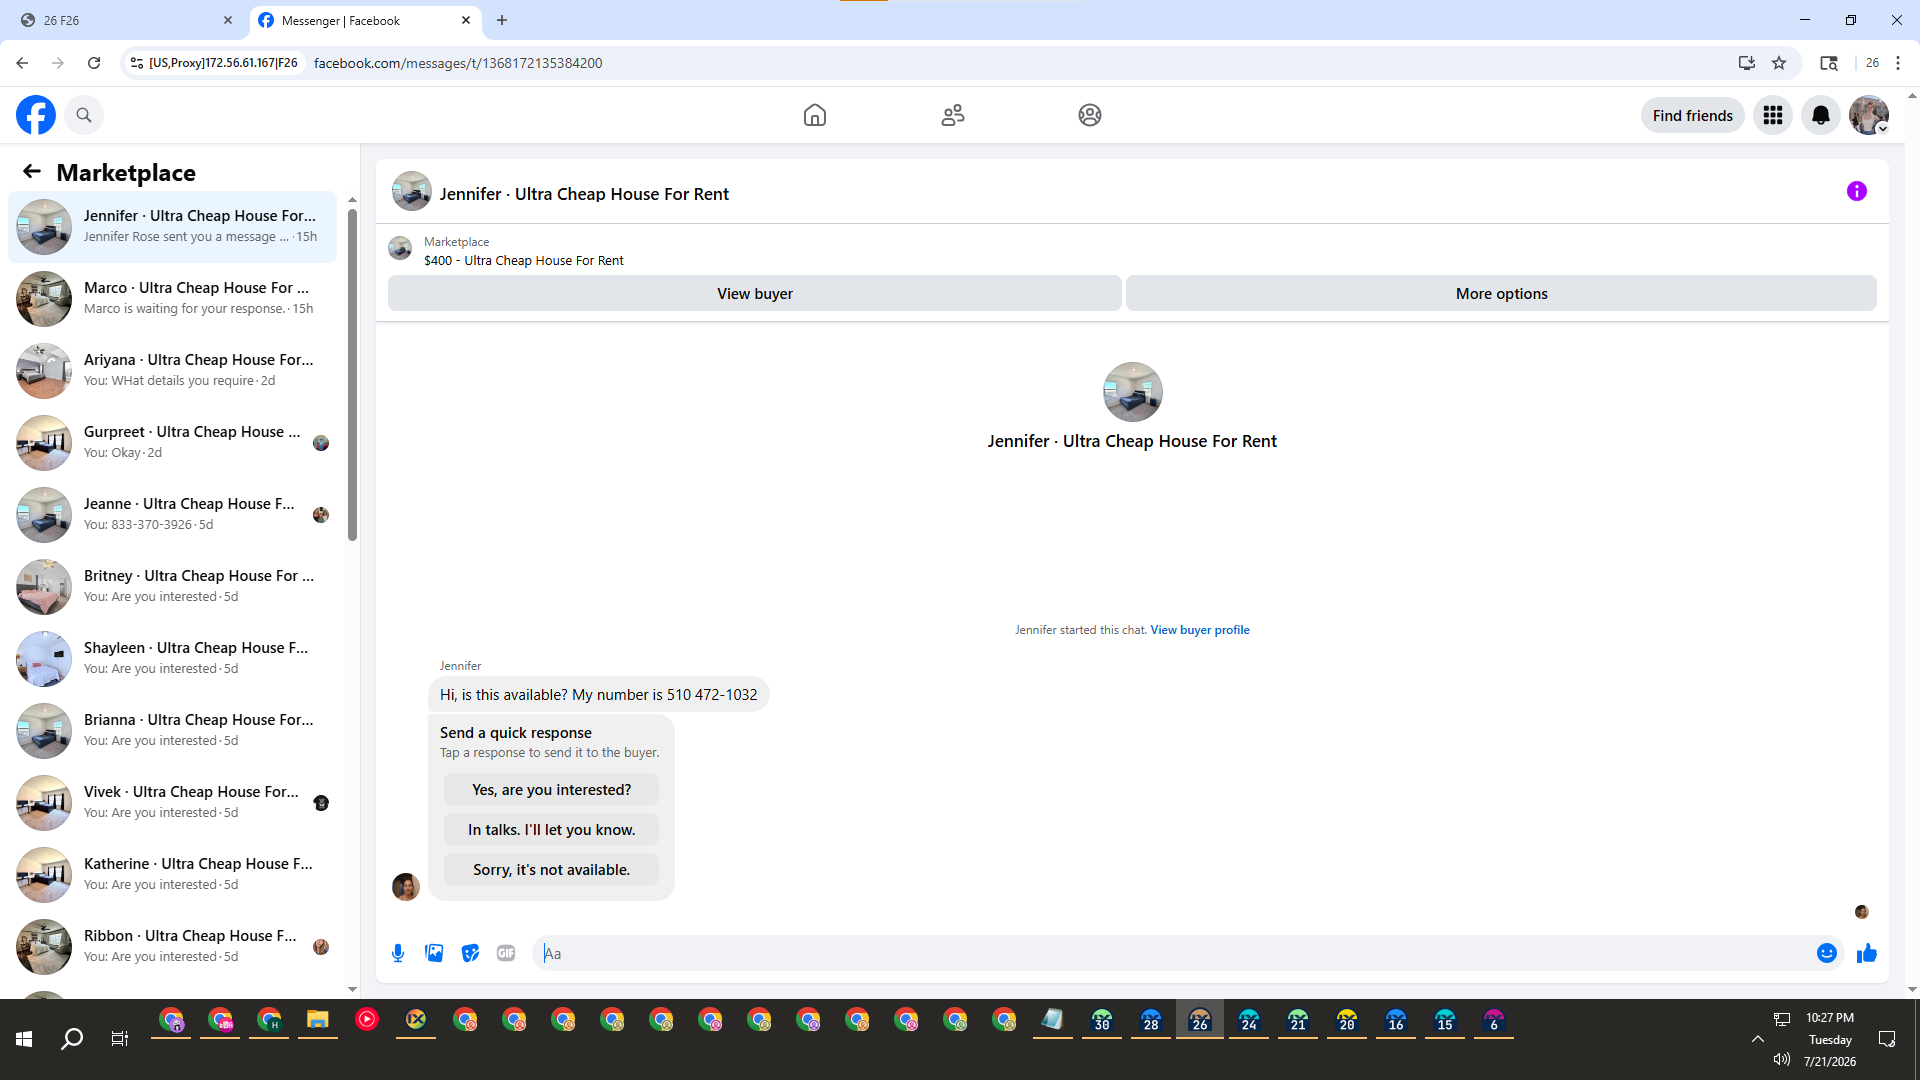The width and height of the screenshot is (1920, 1080).
Task: Click message "Hi, is this available?"
Action: tap(598, 695)
